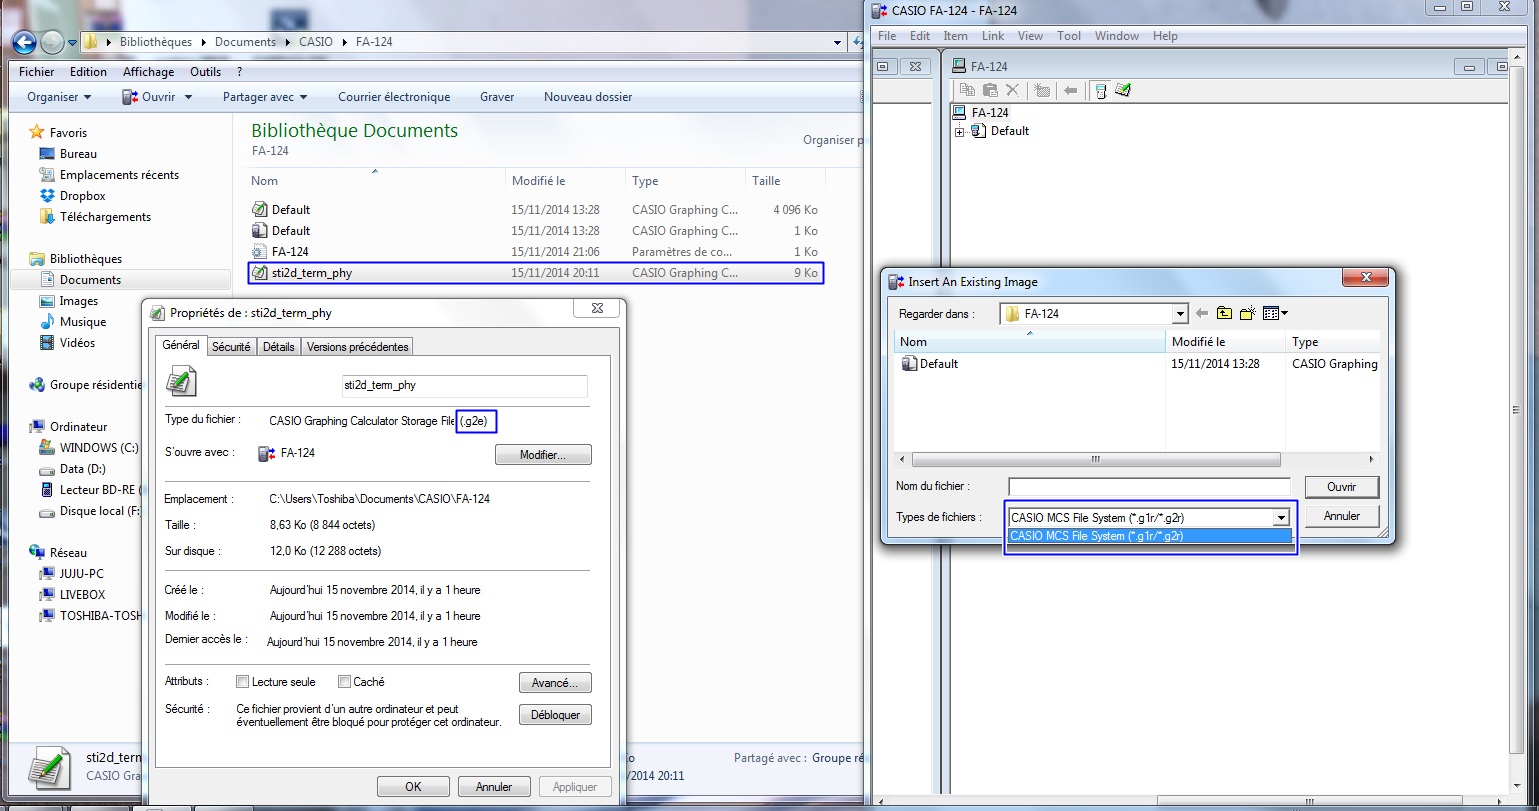Toggle the Lecture seule checkbox
Image resolution: width=1539 pixels, height=811 pixels.
point(242,682)
